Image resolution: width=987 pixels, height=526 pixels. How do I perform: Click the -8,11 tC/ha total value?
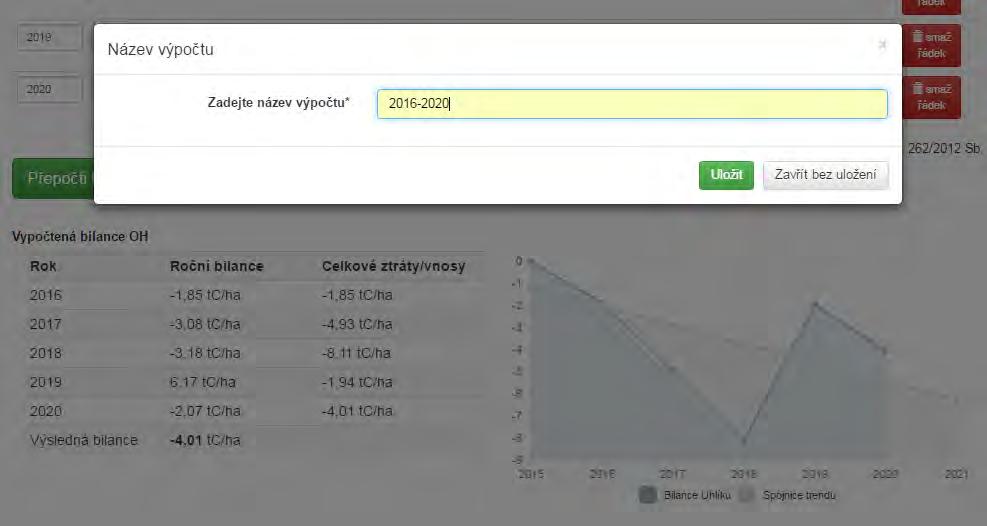356,353
